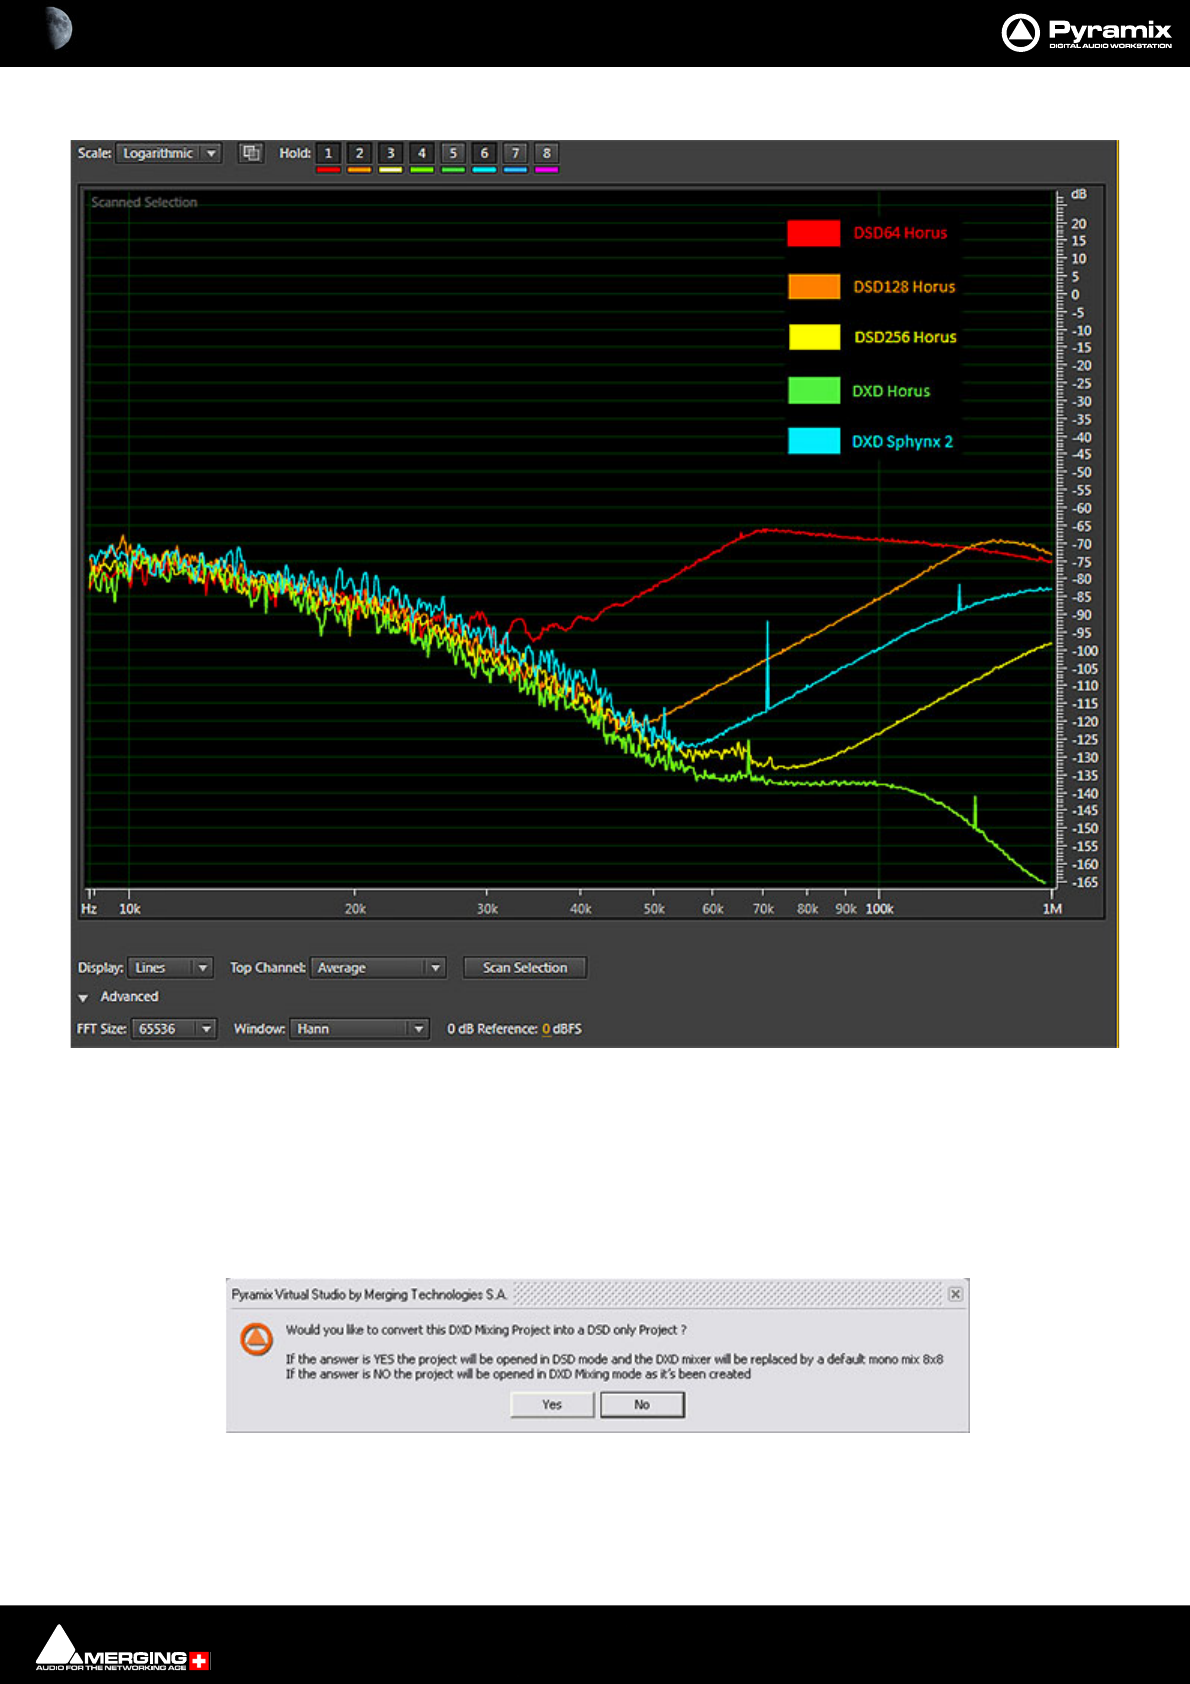The height and width of the screenshot is (1684, 1190).
Task: Click the red DSD64 Horus legend swatch
Action: click(814, 233)
